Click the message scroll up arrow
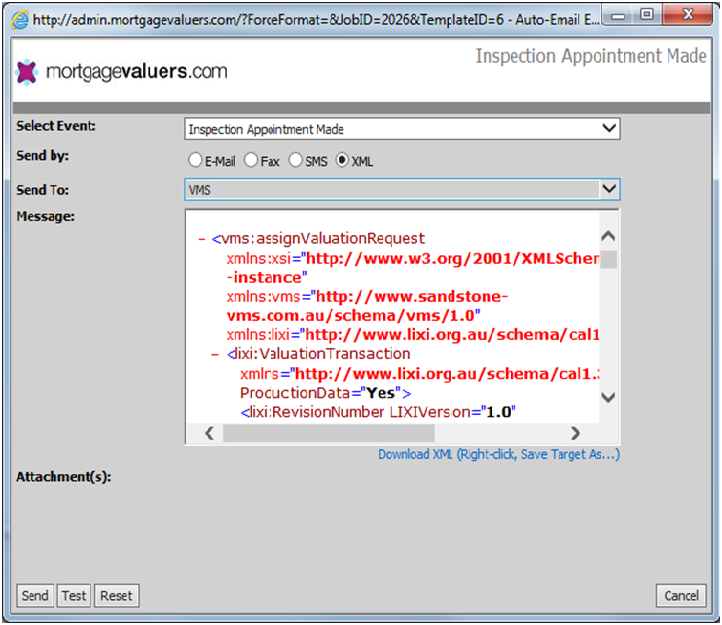 click(x=609, y=236)
